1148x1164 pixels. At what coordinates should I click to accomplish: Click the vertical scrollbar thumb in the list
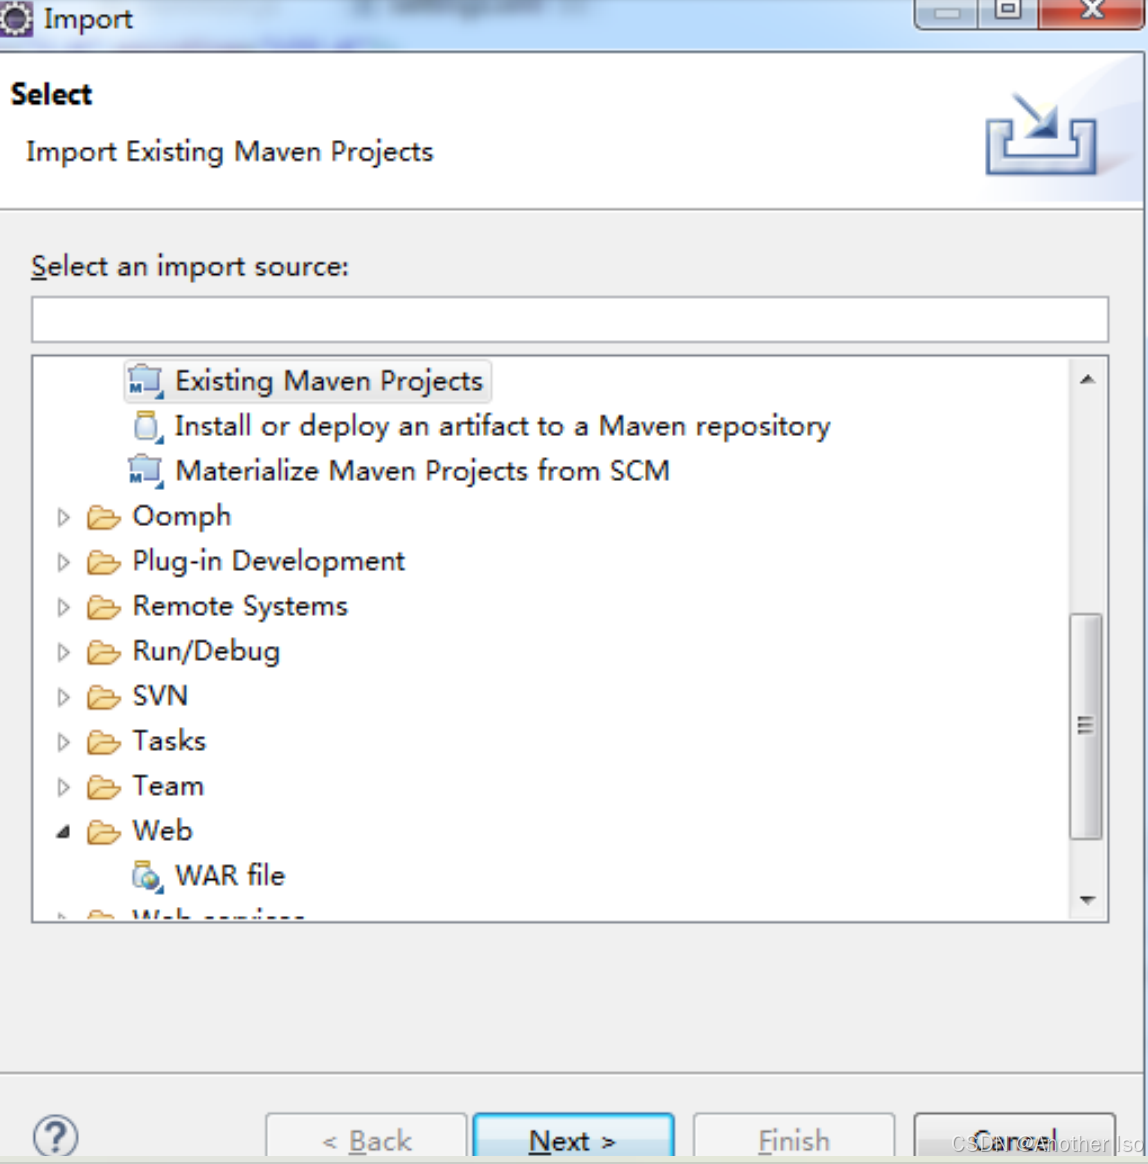click(1086, 725)
